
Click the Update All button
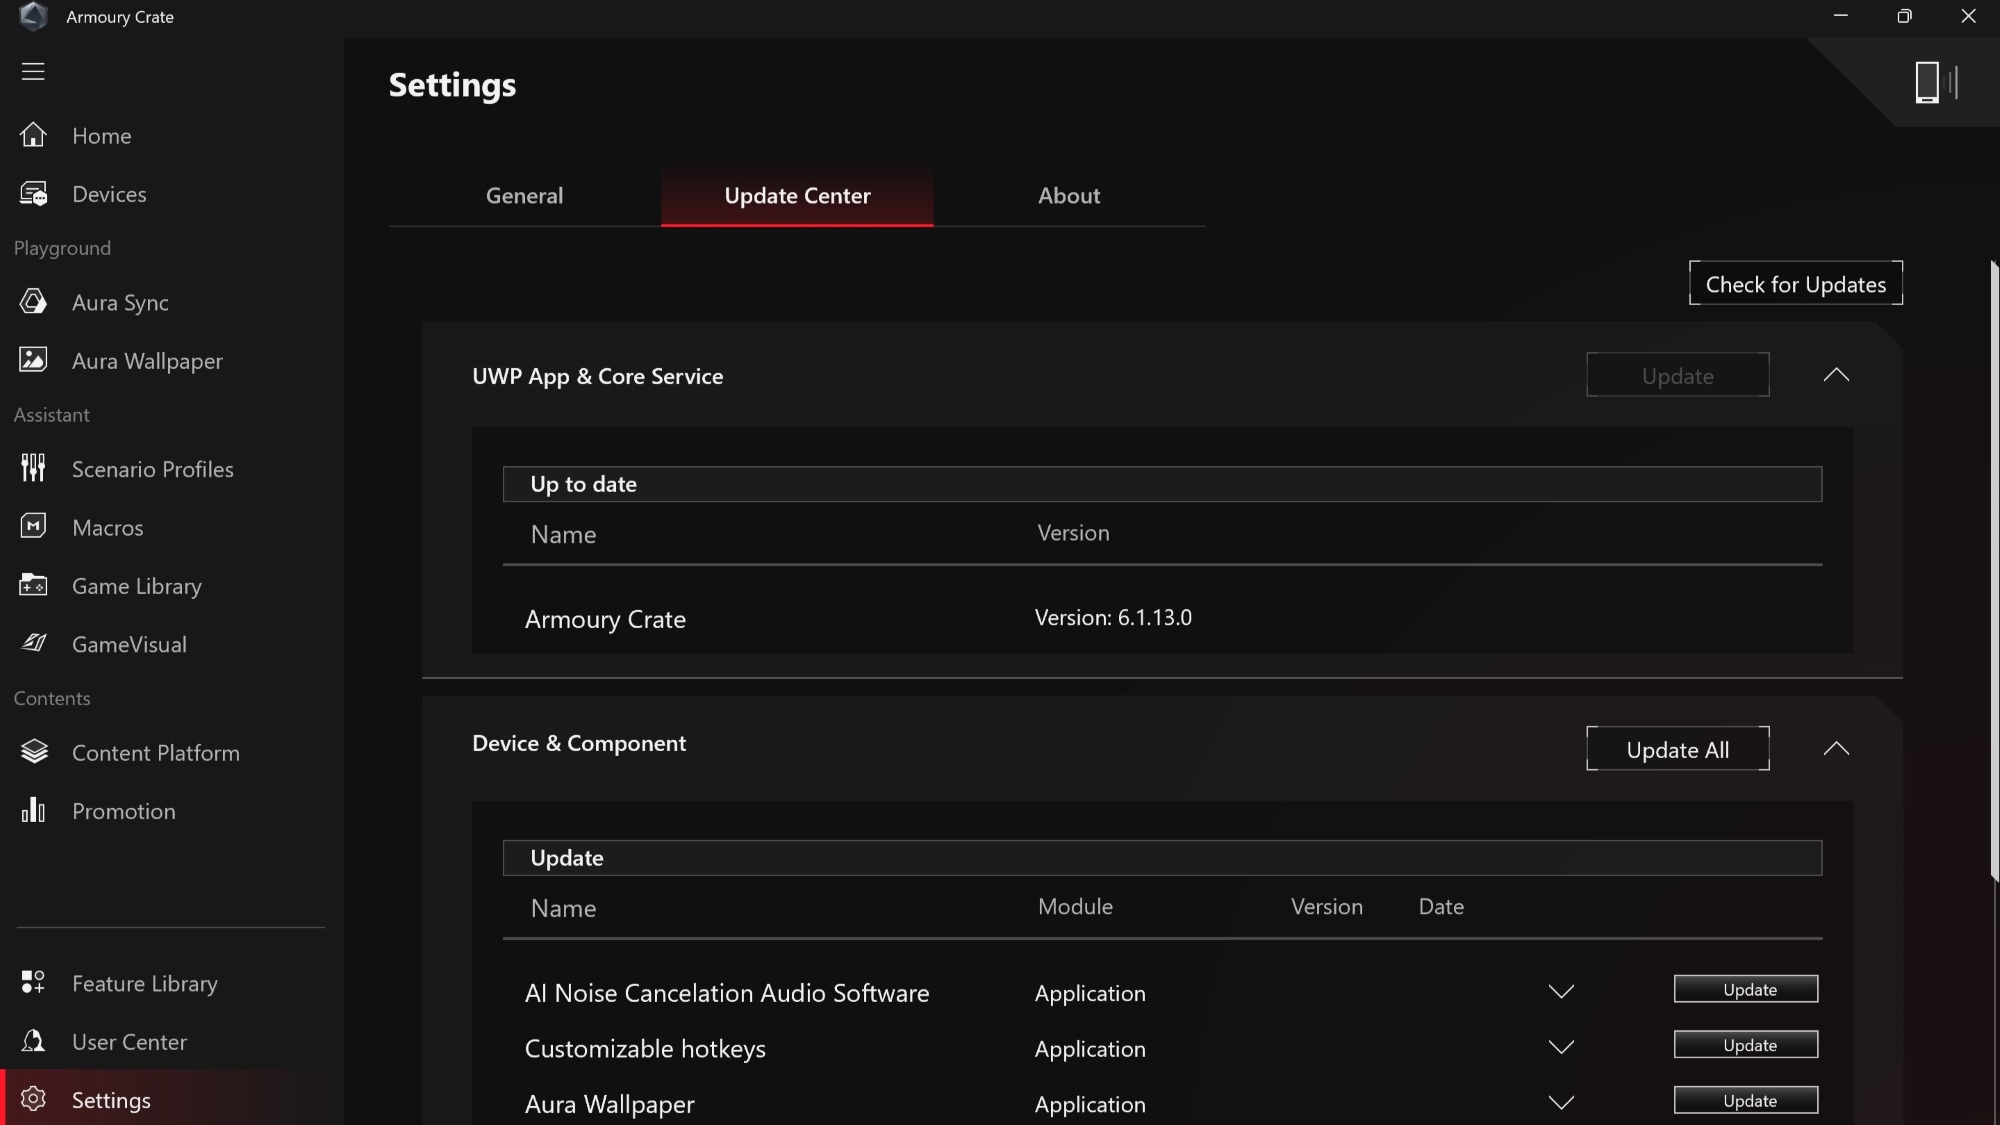1678,749
